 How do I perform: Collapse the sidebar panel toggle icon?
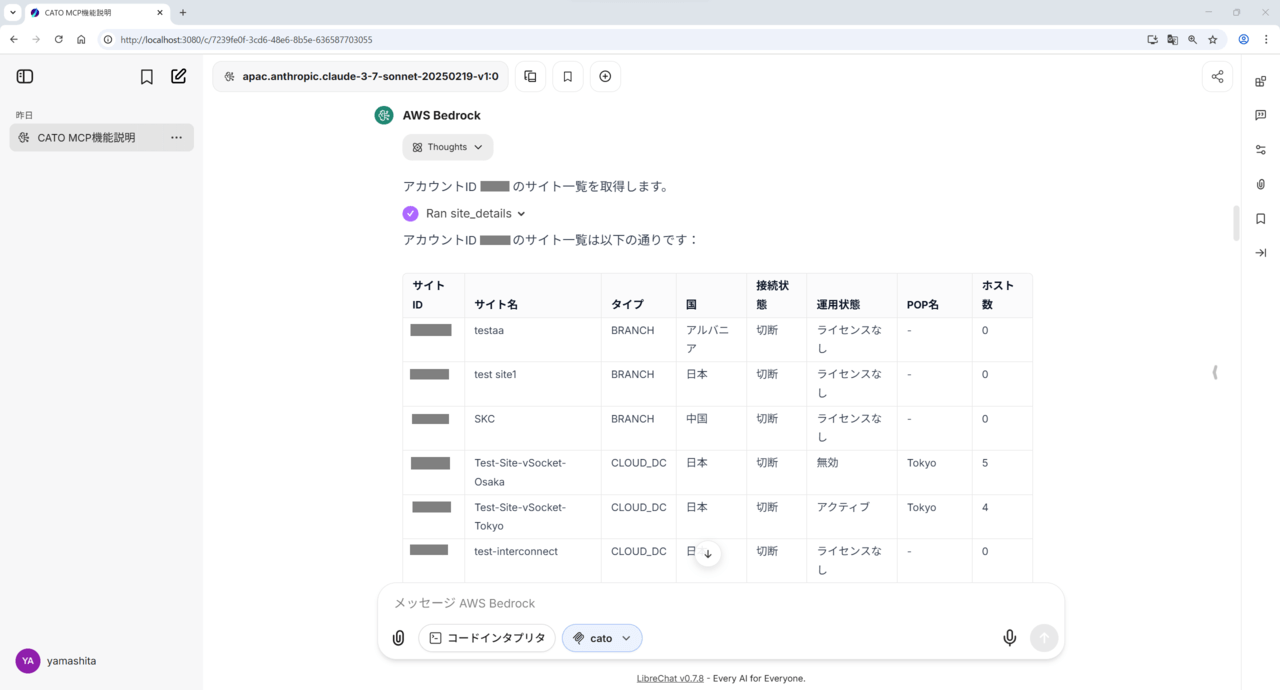click(25, 76)
